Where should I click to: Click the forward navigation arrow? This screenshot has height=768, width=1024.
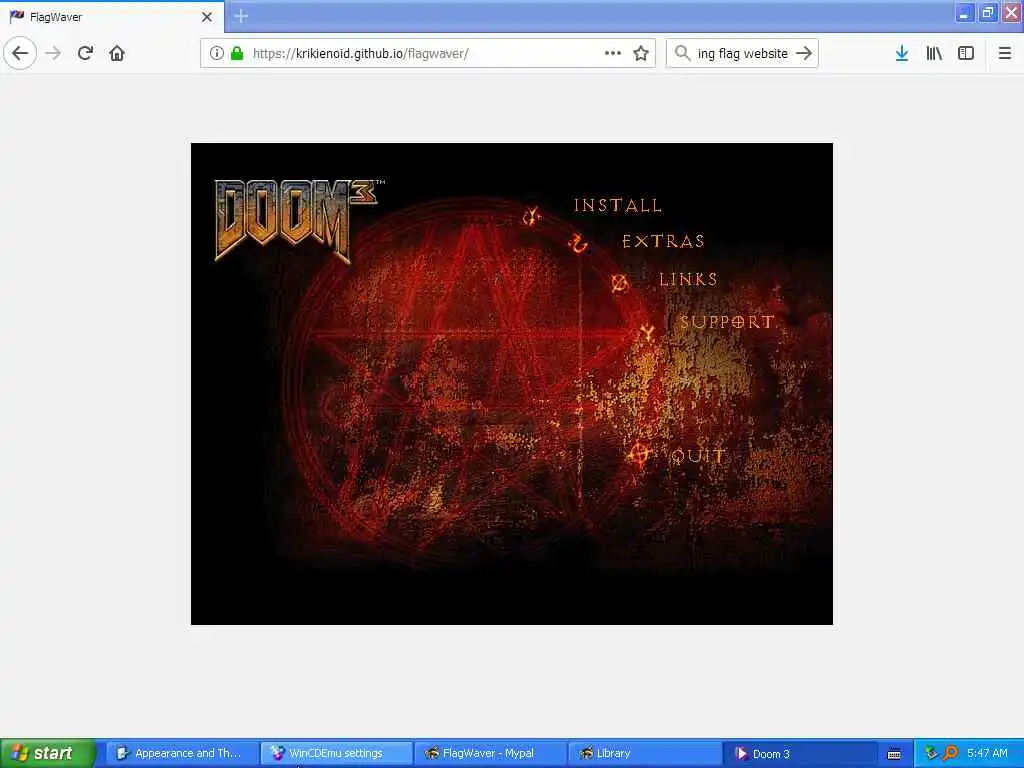tap(53, 53)
